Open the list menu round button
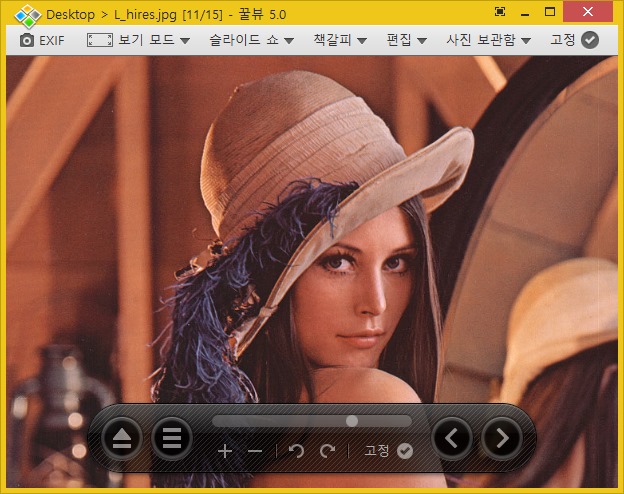The image size is (624, 494). (x=172, y=438)
